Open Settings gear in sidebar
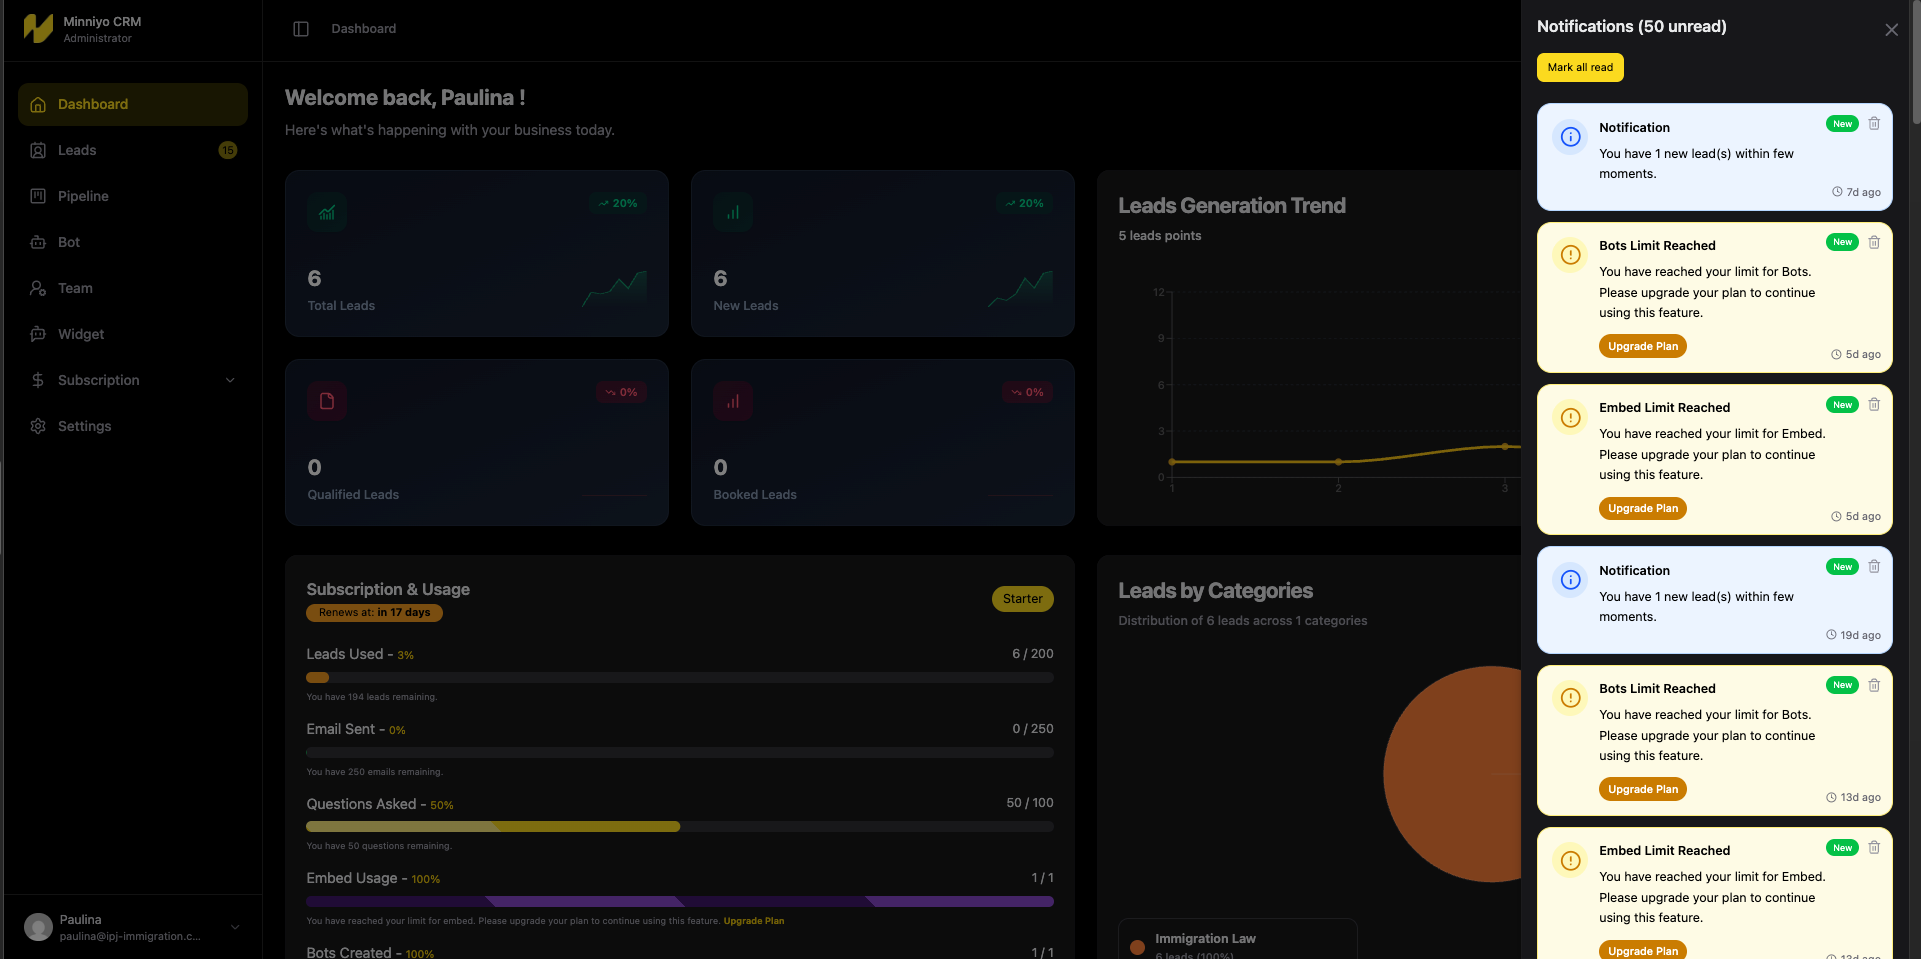Viewport: 1921px width, 959px height. 38,426
